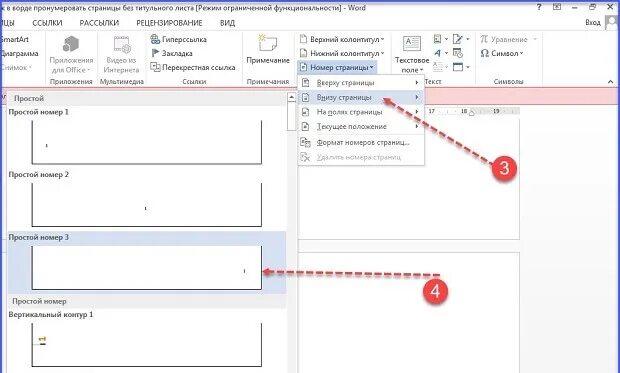
Task: Collapse the Номер страницы dropdown
Action: point(336,67)
